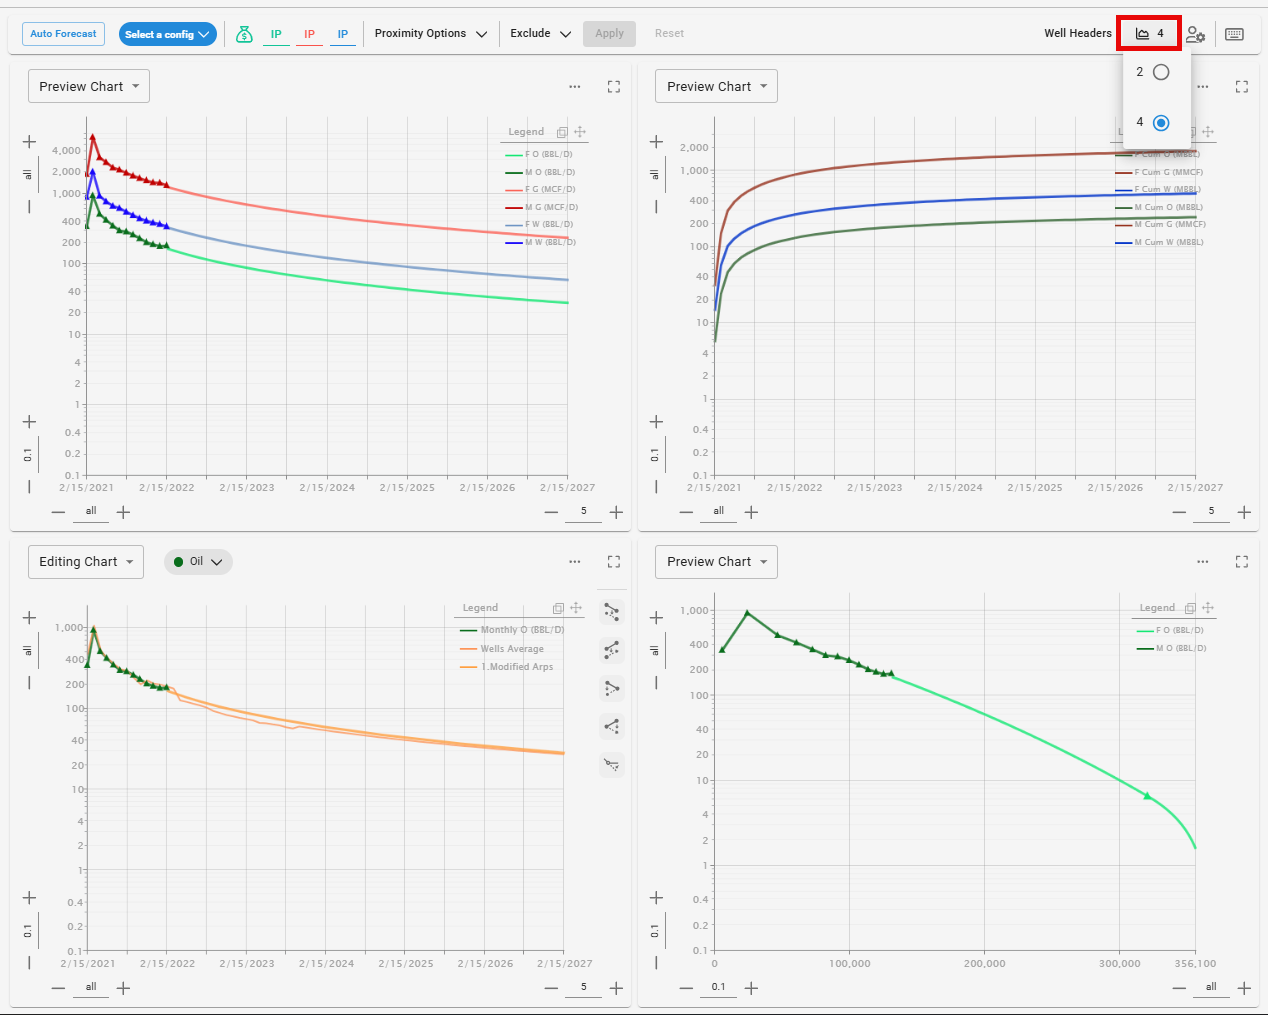Open the Editing Chart three-dot options menu
The height and width of the screenshot is (1015, 1268).
click(x=575, y=562)
